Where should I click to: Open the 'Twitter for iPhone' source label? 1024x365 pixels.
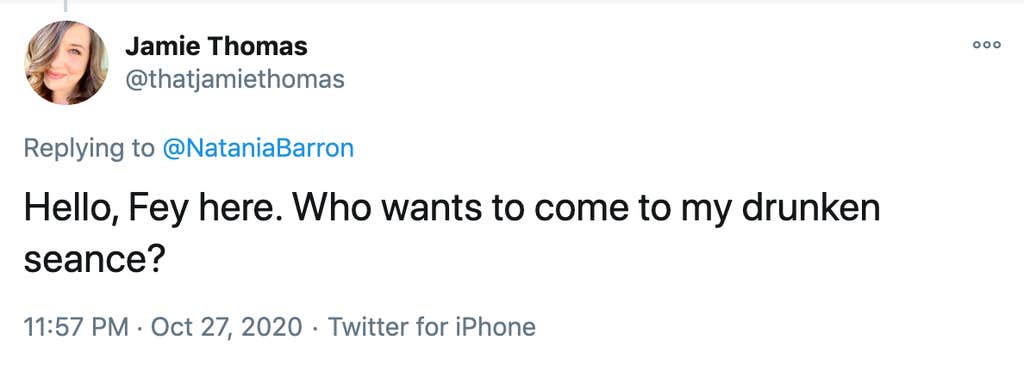pos(432,326)
